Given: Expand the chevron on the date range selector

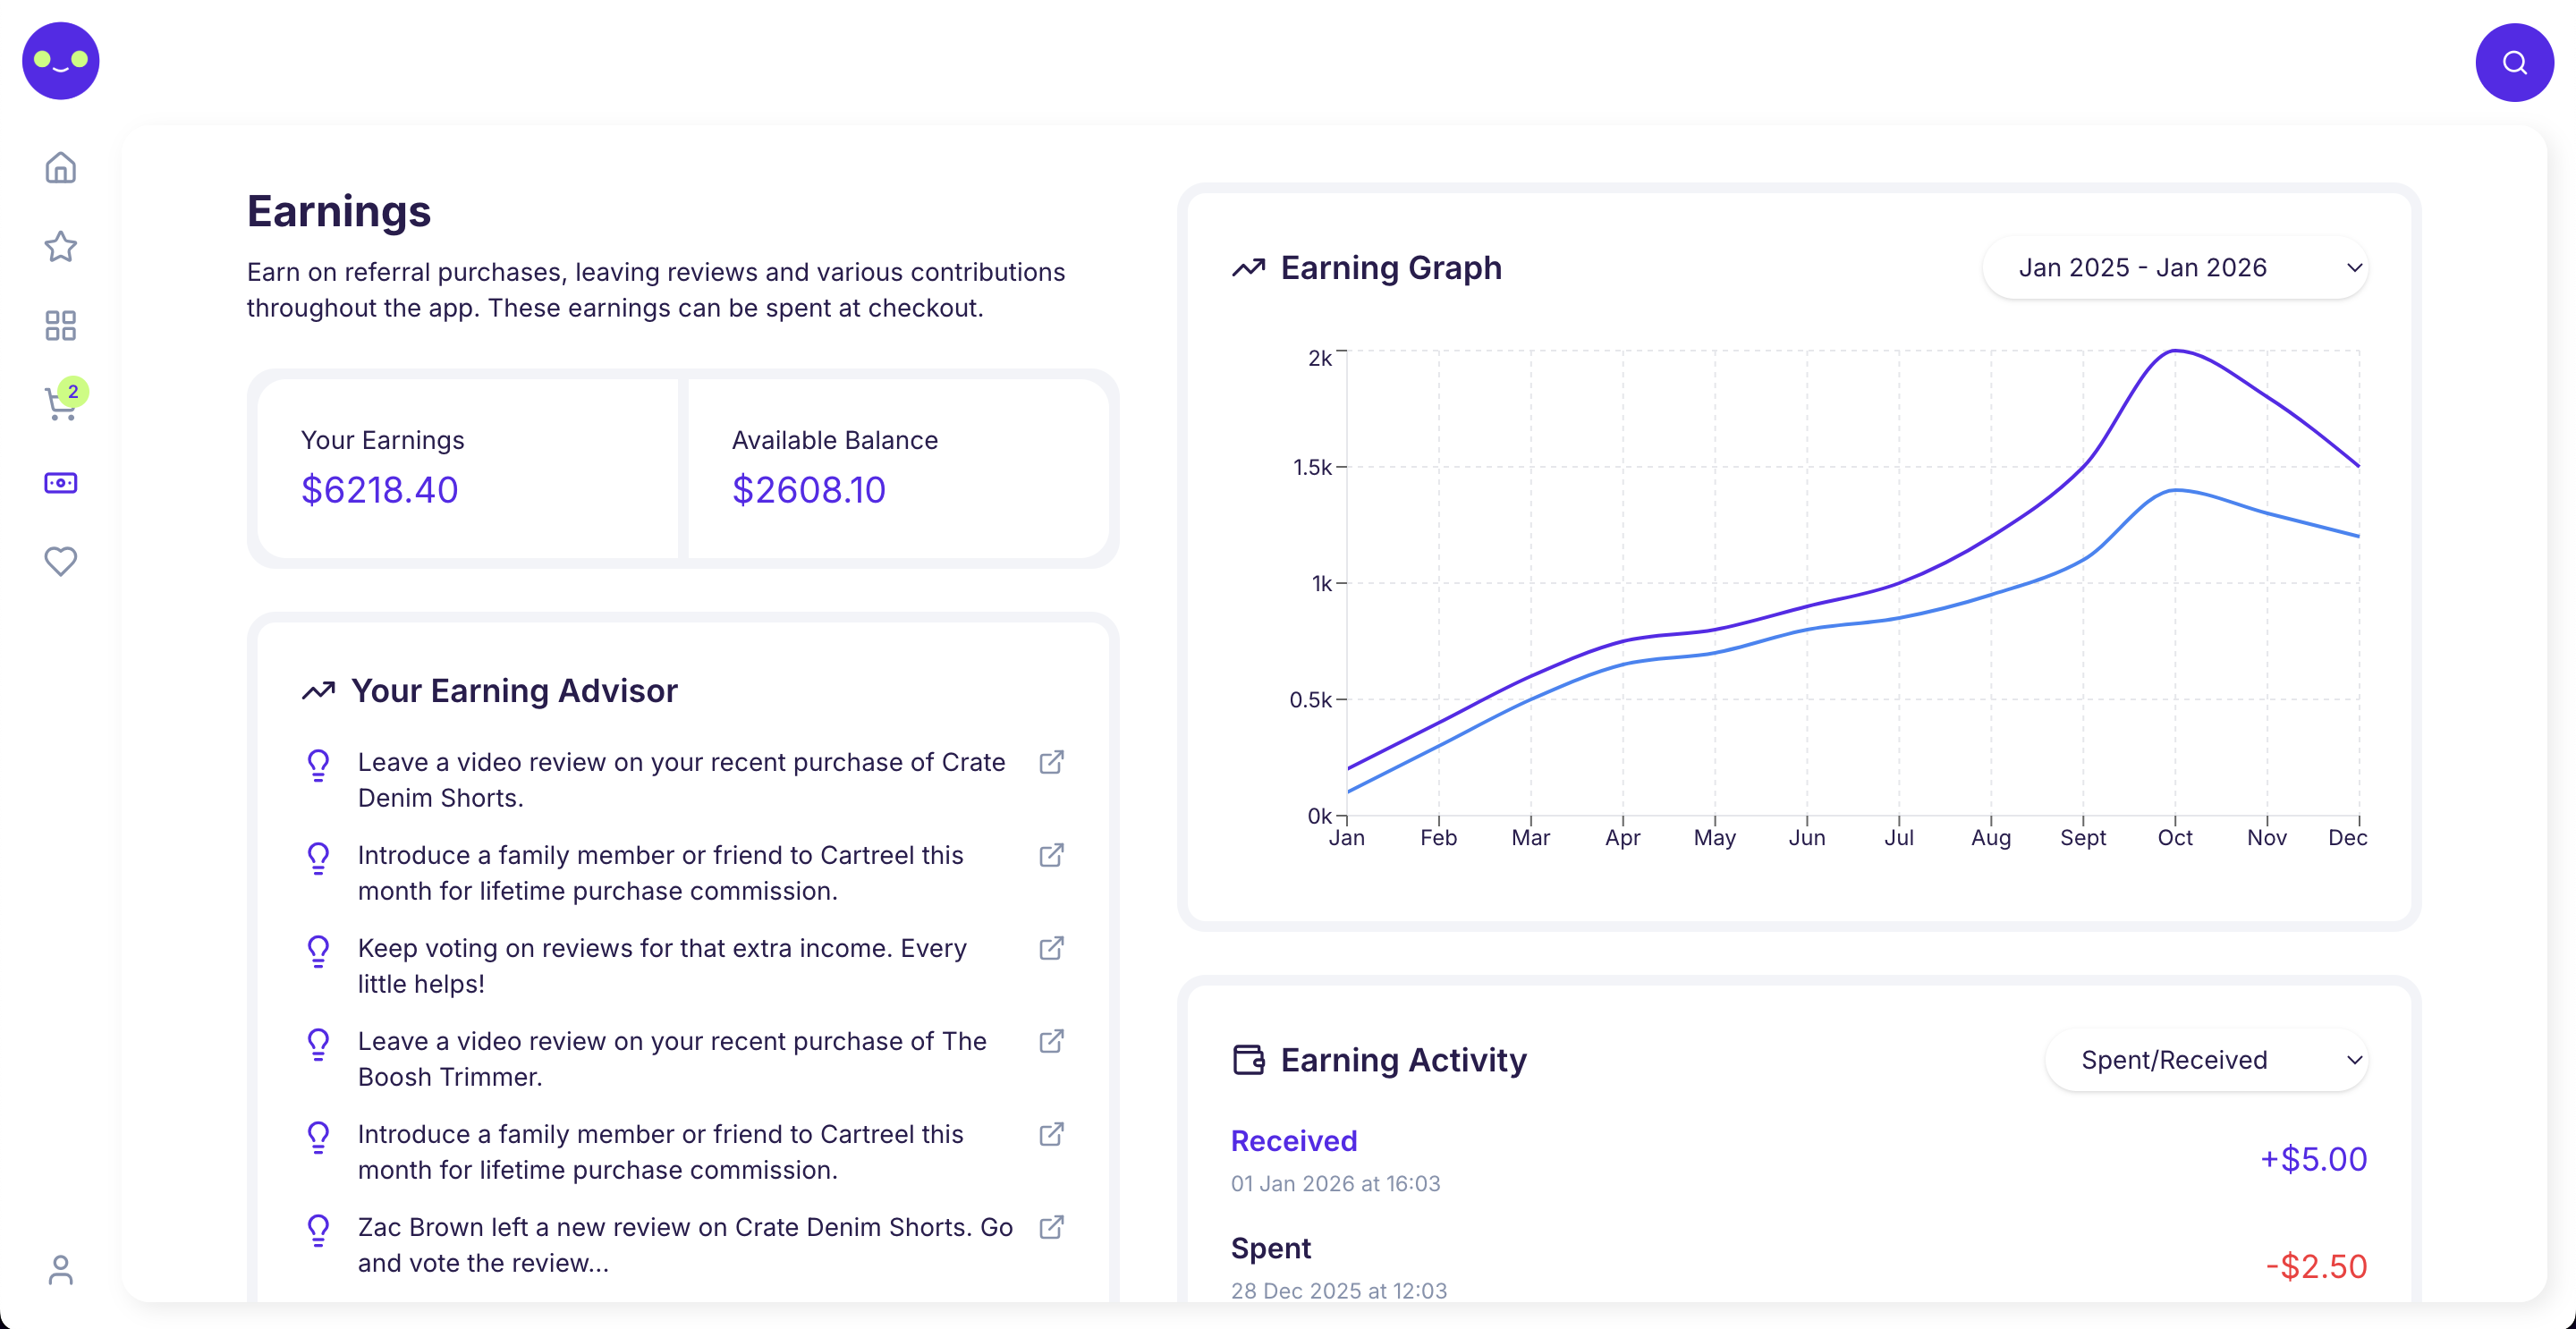Looking at the screenshot, I should pos(2354,268).
